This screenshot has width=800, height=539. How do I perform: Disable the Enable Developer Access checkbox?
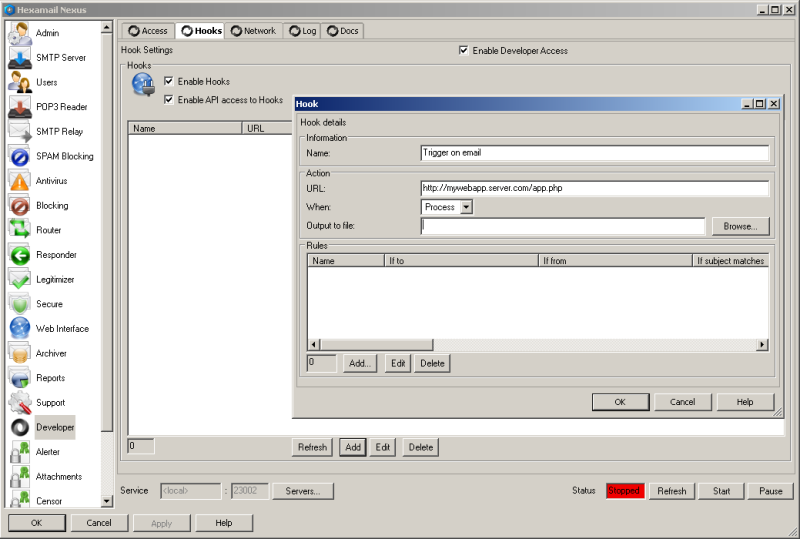[x=463, y=50]
